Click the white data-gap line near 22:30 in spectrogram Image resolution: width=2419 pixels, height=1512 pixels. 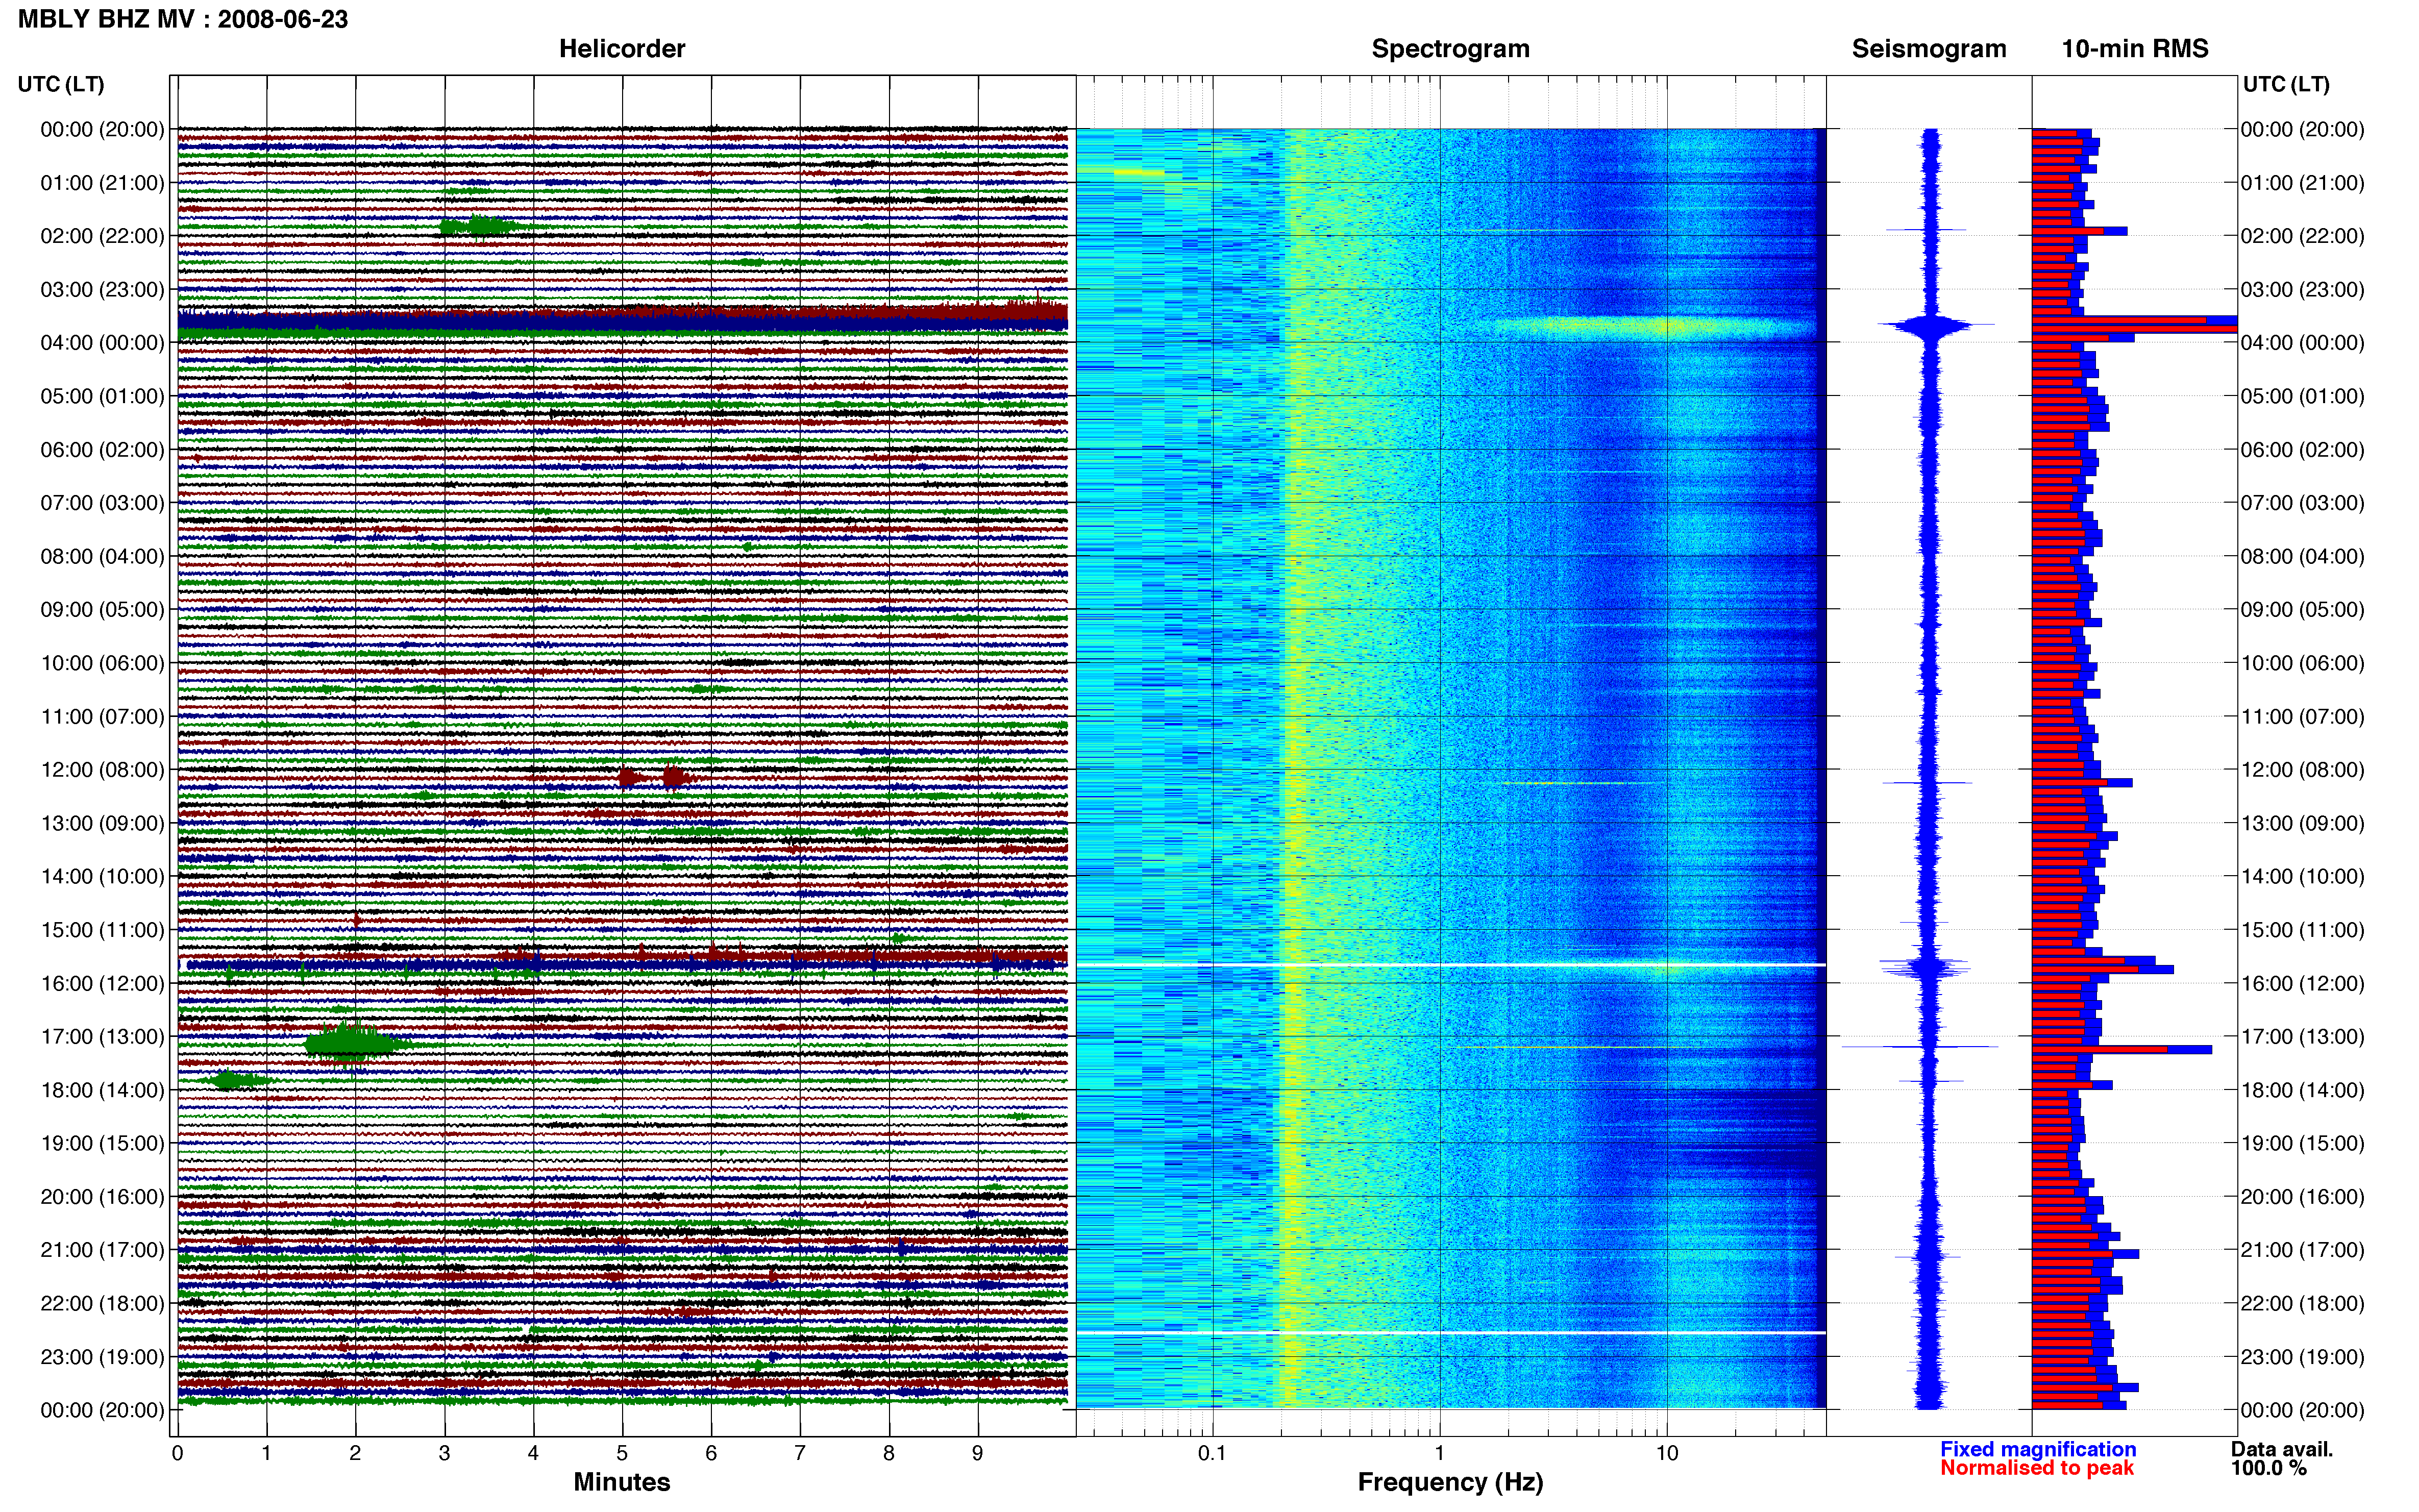1450,1333
